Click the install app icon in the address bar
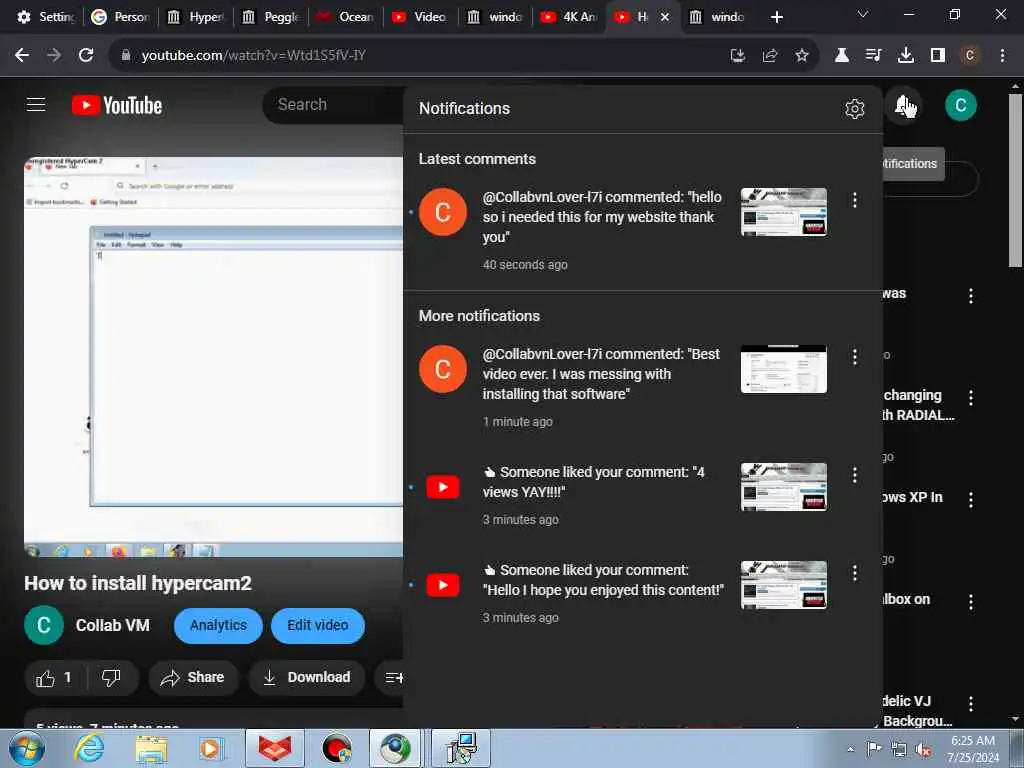This screenshot has width=1024, height=768. point(738,56)
